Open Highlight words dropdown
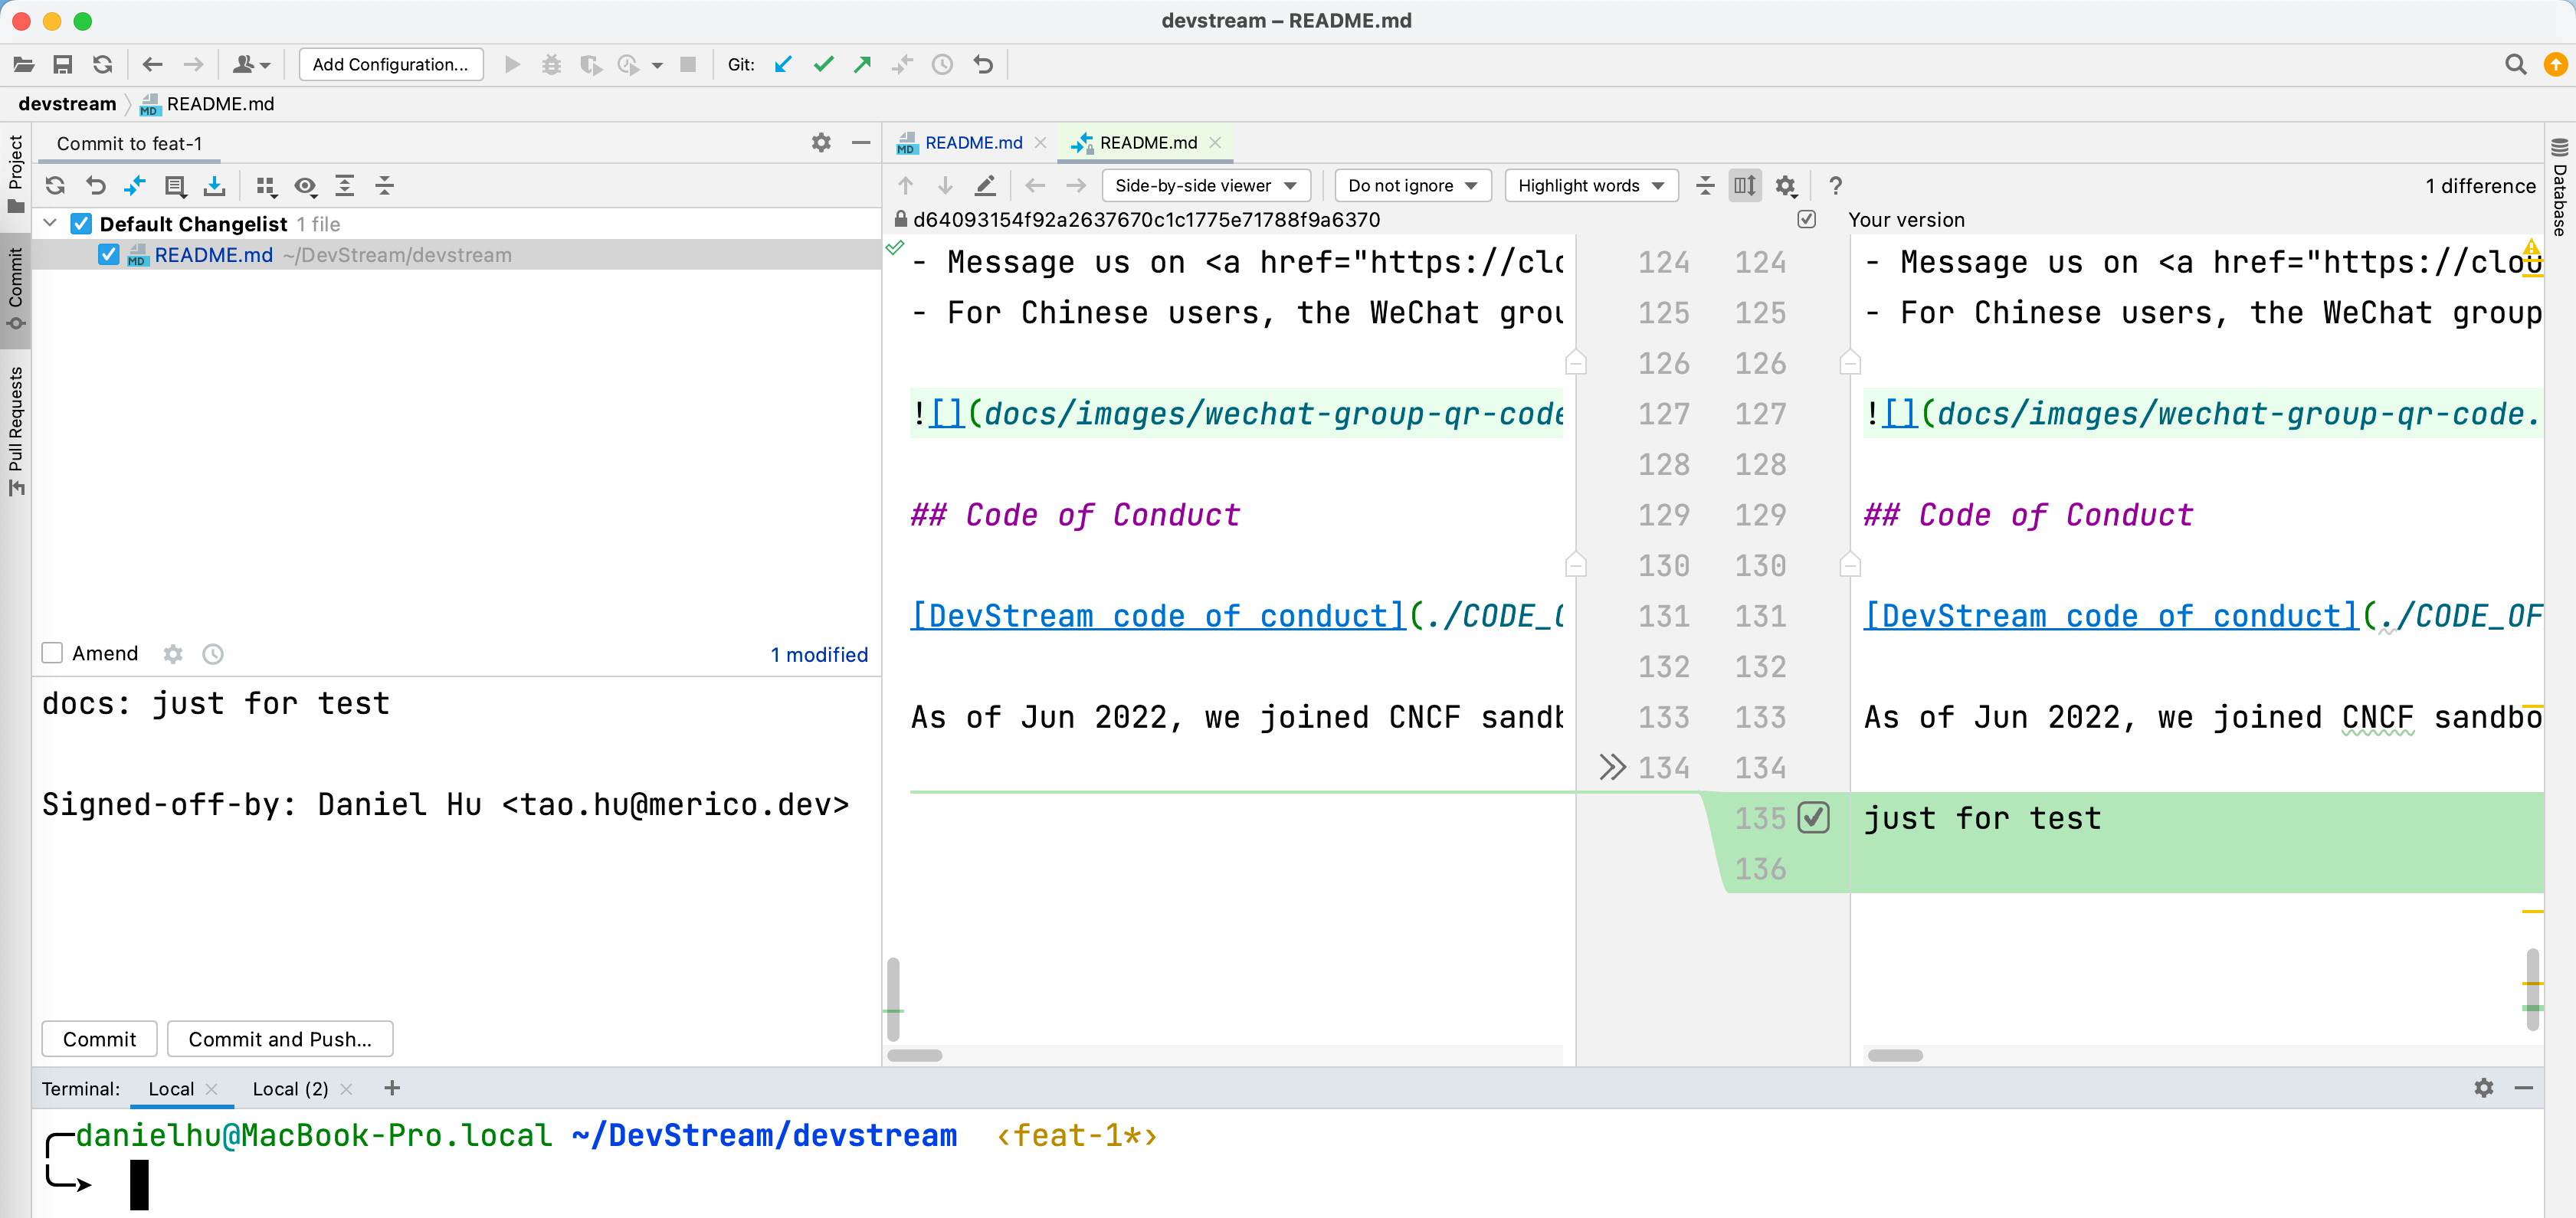The height and width of the screenshot is (1218, 2576). [1590, 186]
